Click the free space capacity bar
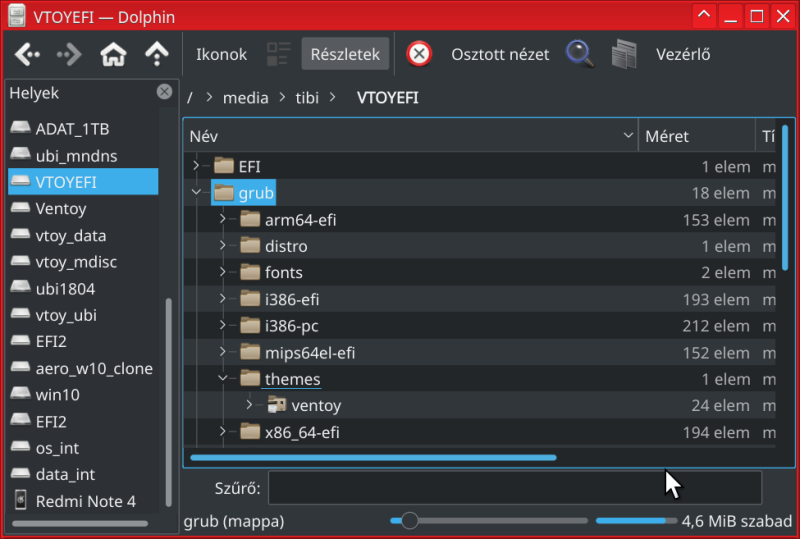Image resolution: width=800 pixels, height=539 pixels. click(x=636, y=521)
